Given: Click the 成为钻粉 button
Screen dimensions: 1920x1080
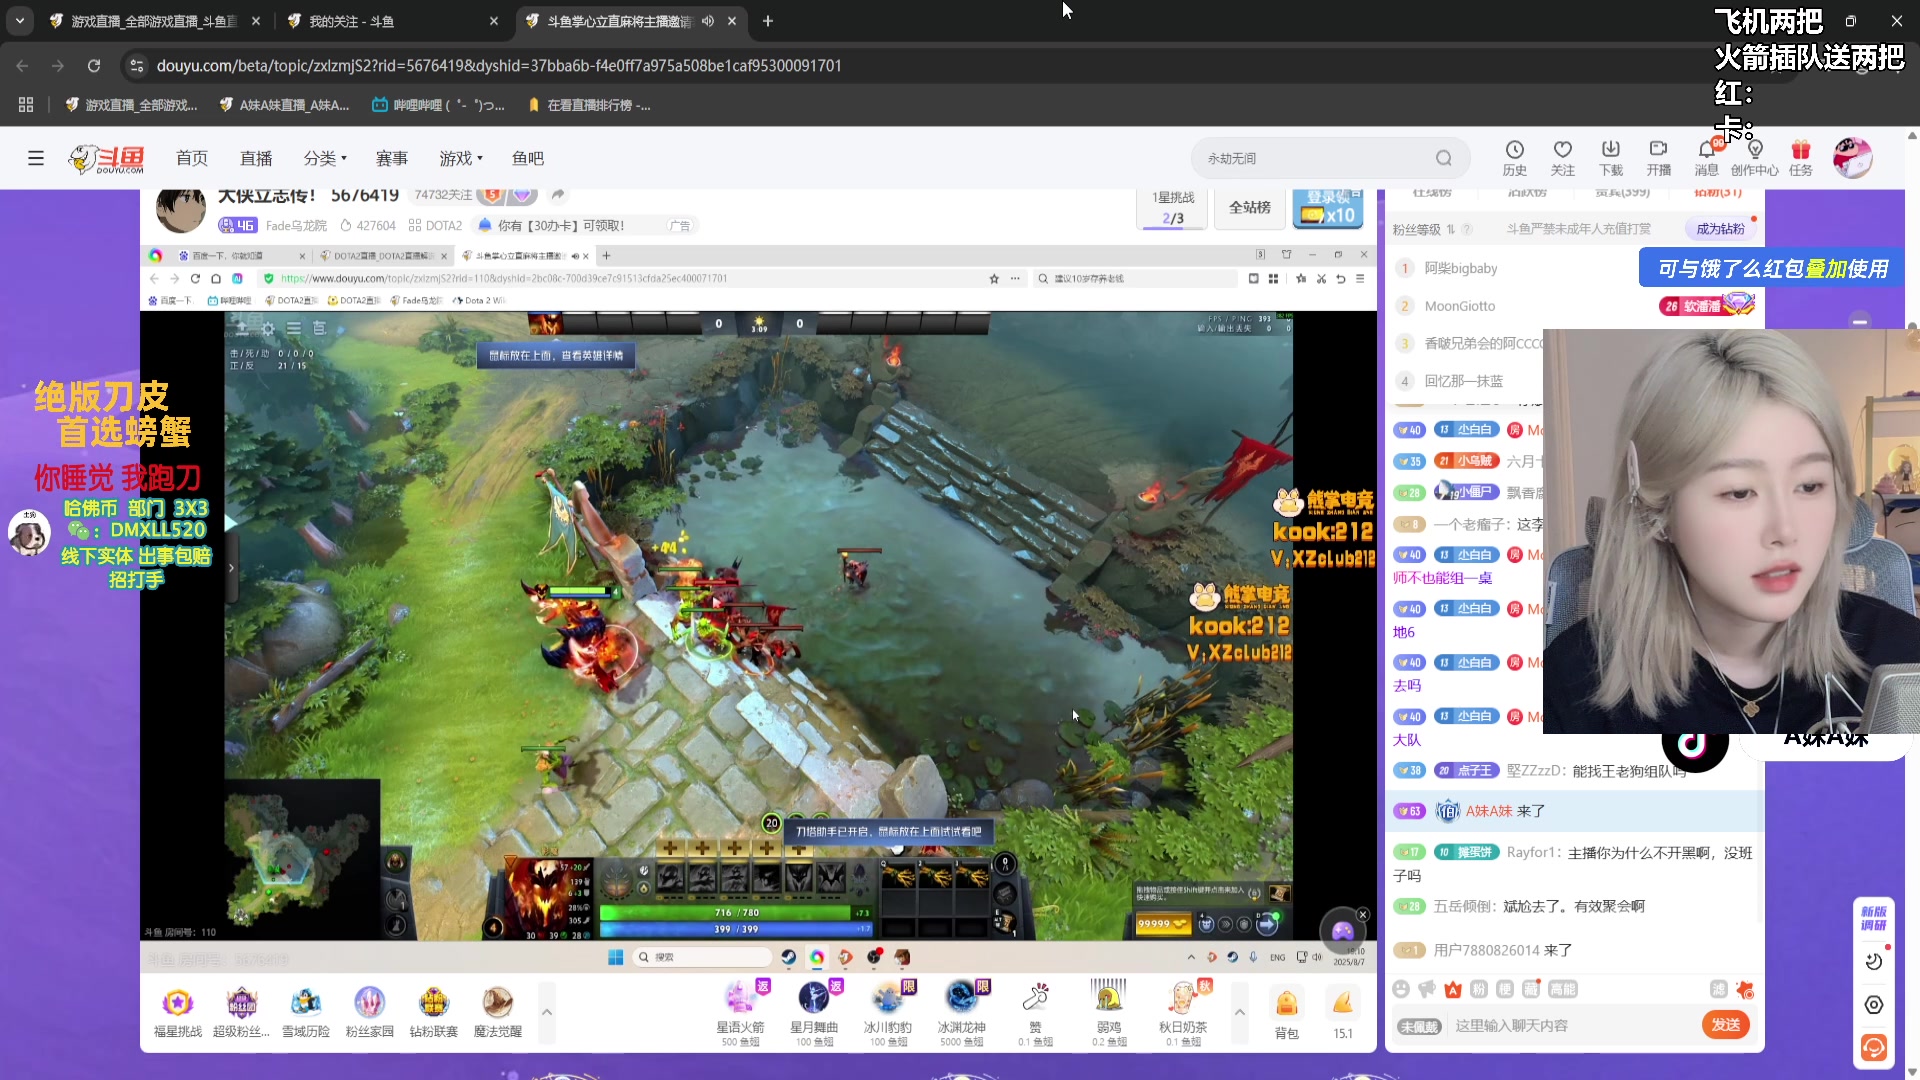Looking at the screenshot, I should (1720, 229).
